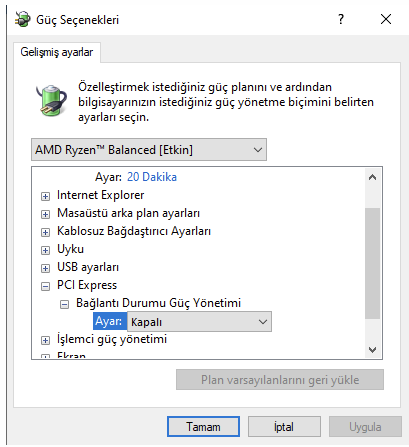Expand Masaüstü arka plan ayarları node
The image size is (409, 447).
(45, 214)
